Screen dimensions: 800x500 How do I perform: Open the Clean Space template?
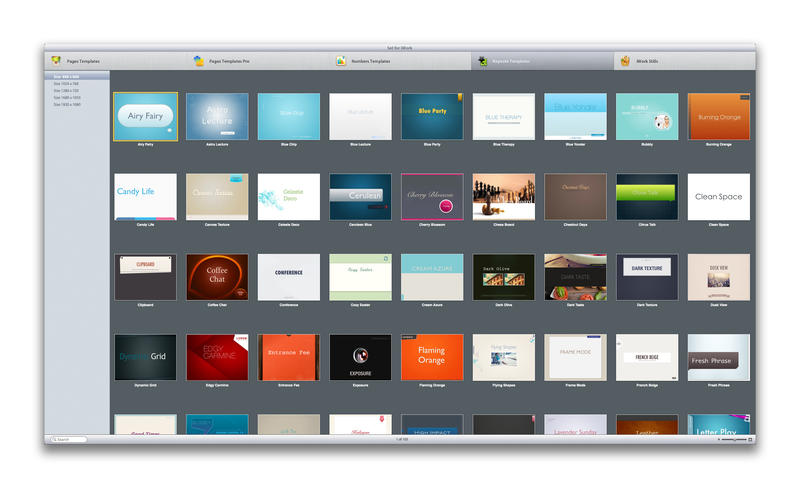[x=719, y=197]
